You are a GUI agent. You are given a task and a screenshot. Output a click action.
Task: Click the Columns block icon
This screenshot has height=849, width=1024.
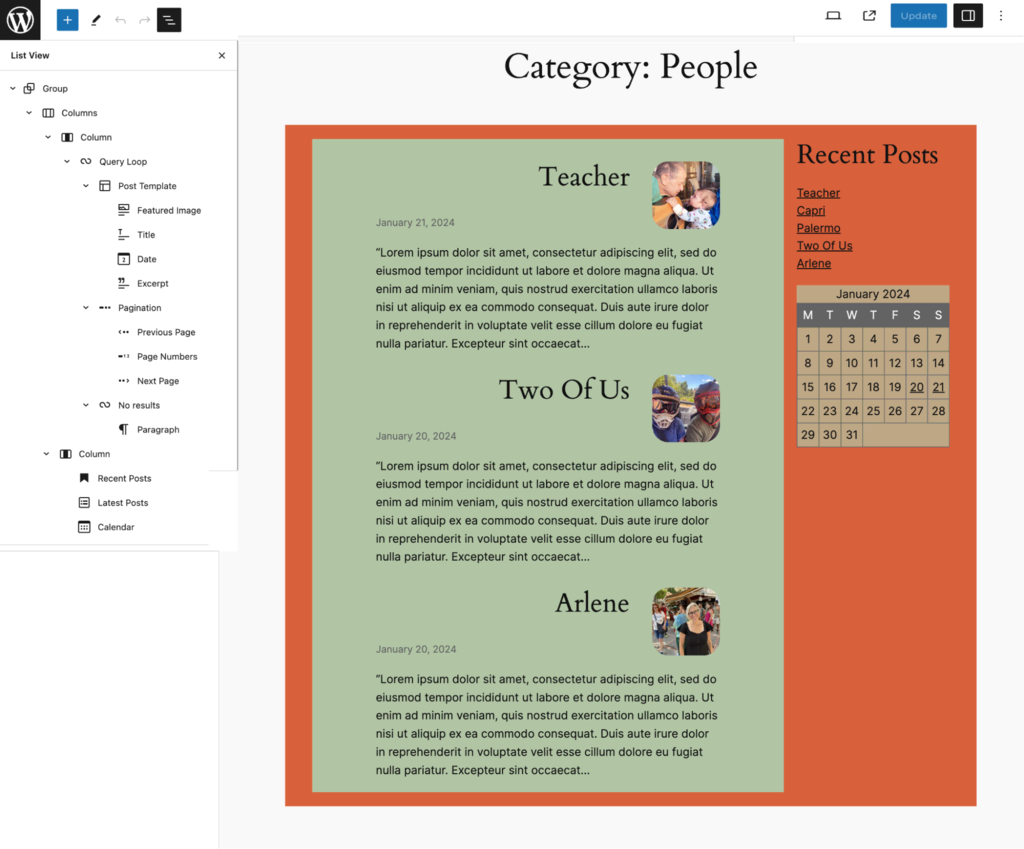point(48,113)
